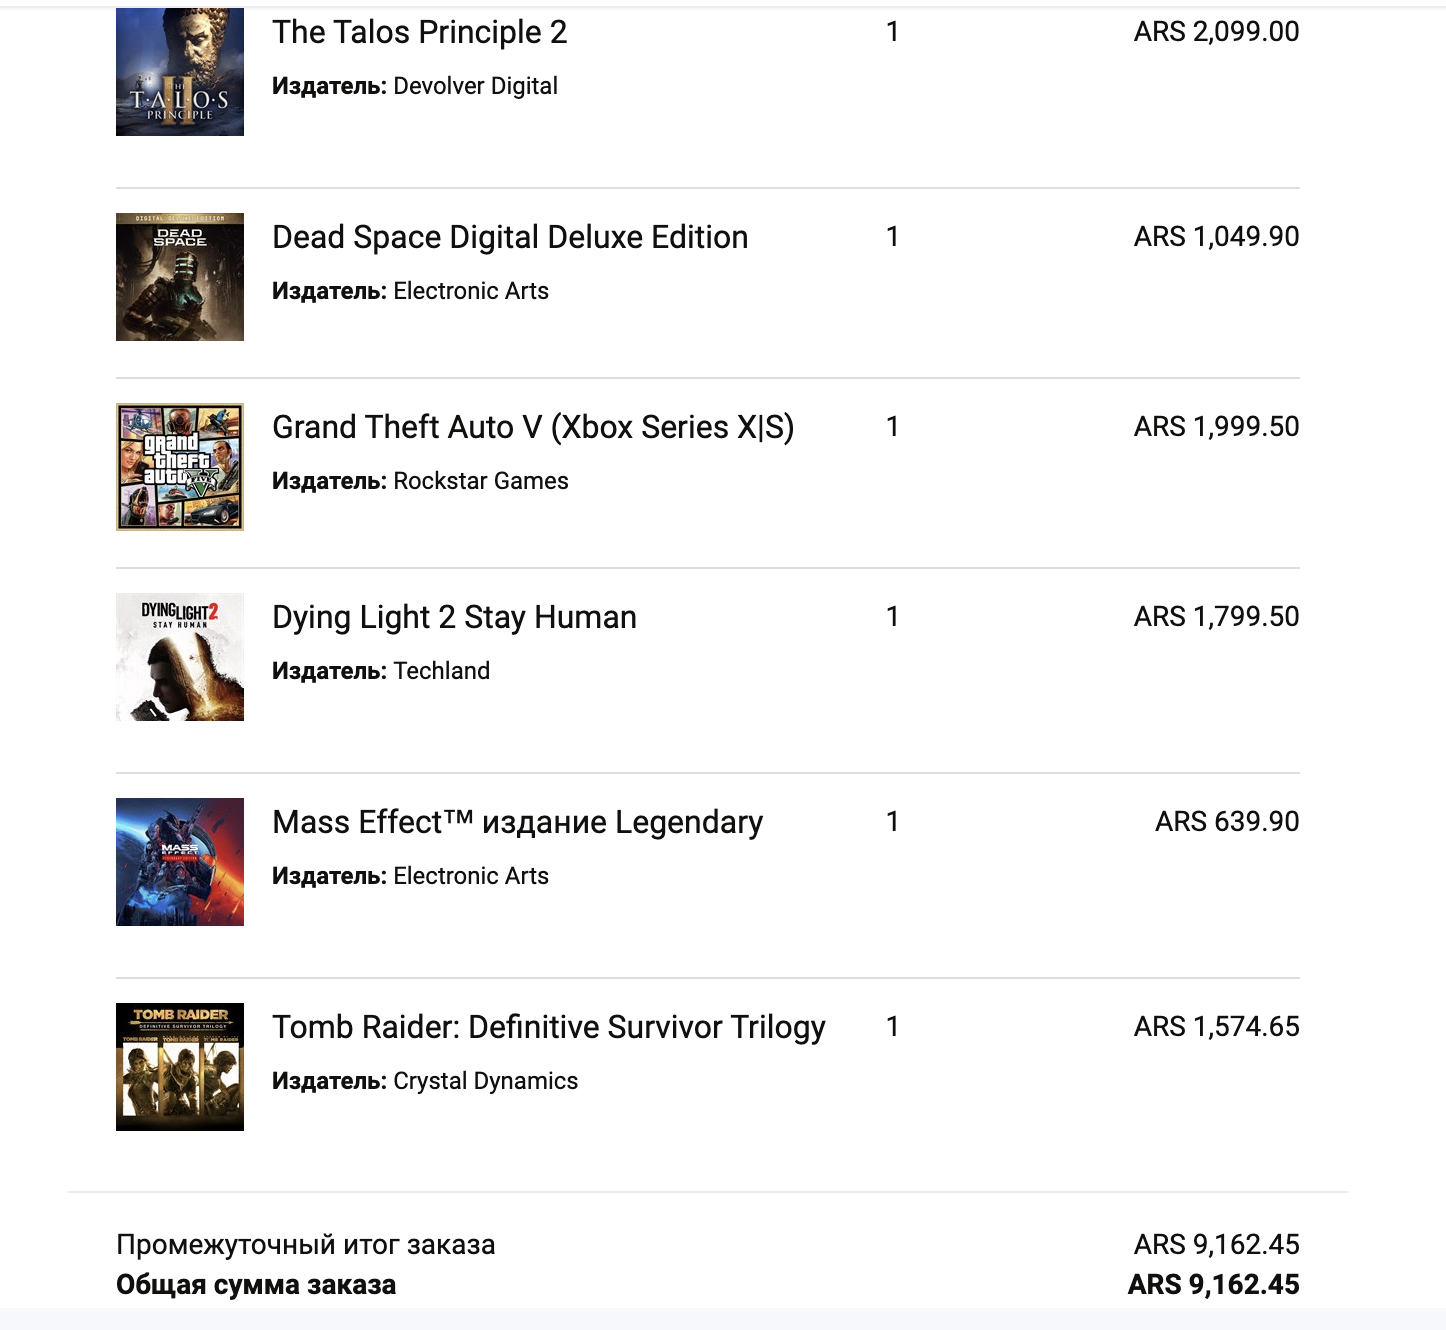Click the Dead Space cover art
Image resolution: width=1446 pixels, height=1330 pixels.
(x=180, y=277)
